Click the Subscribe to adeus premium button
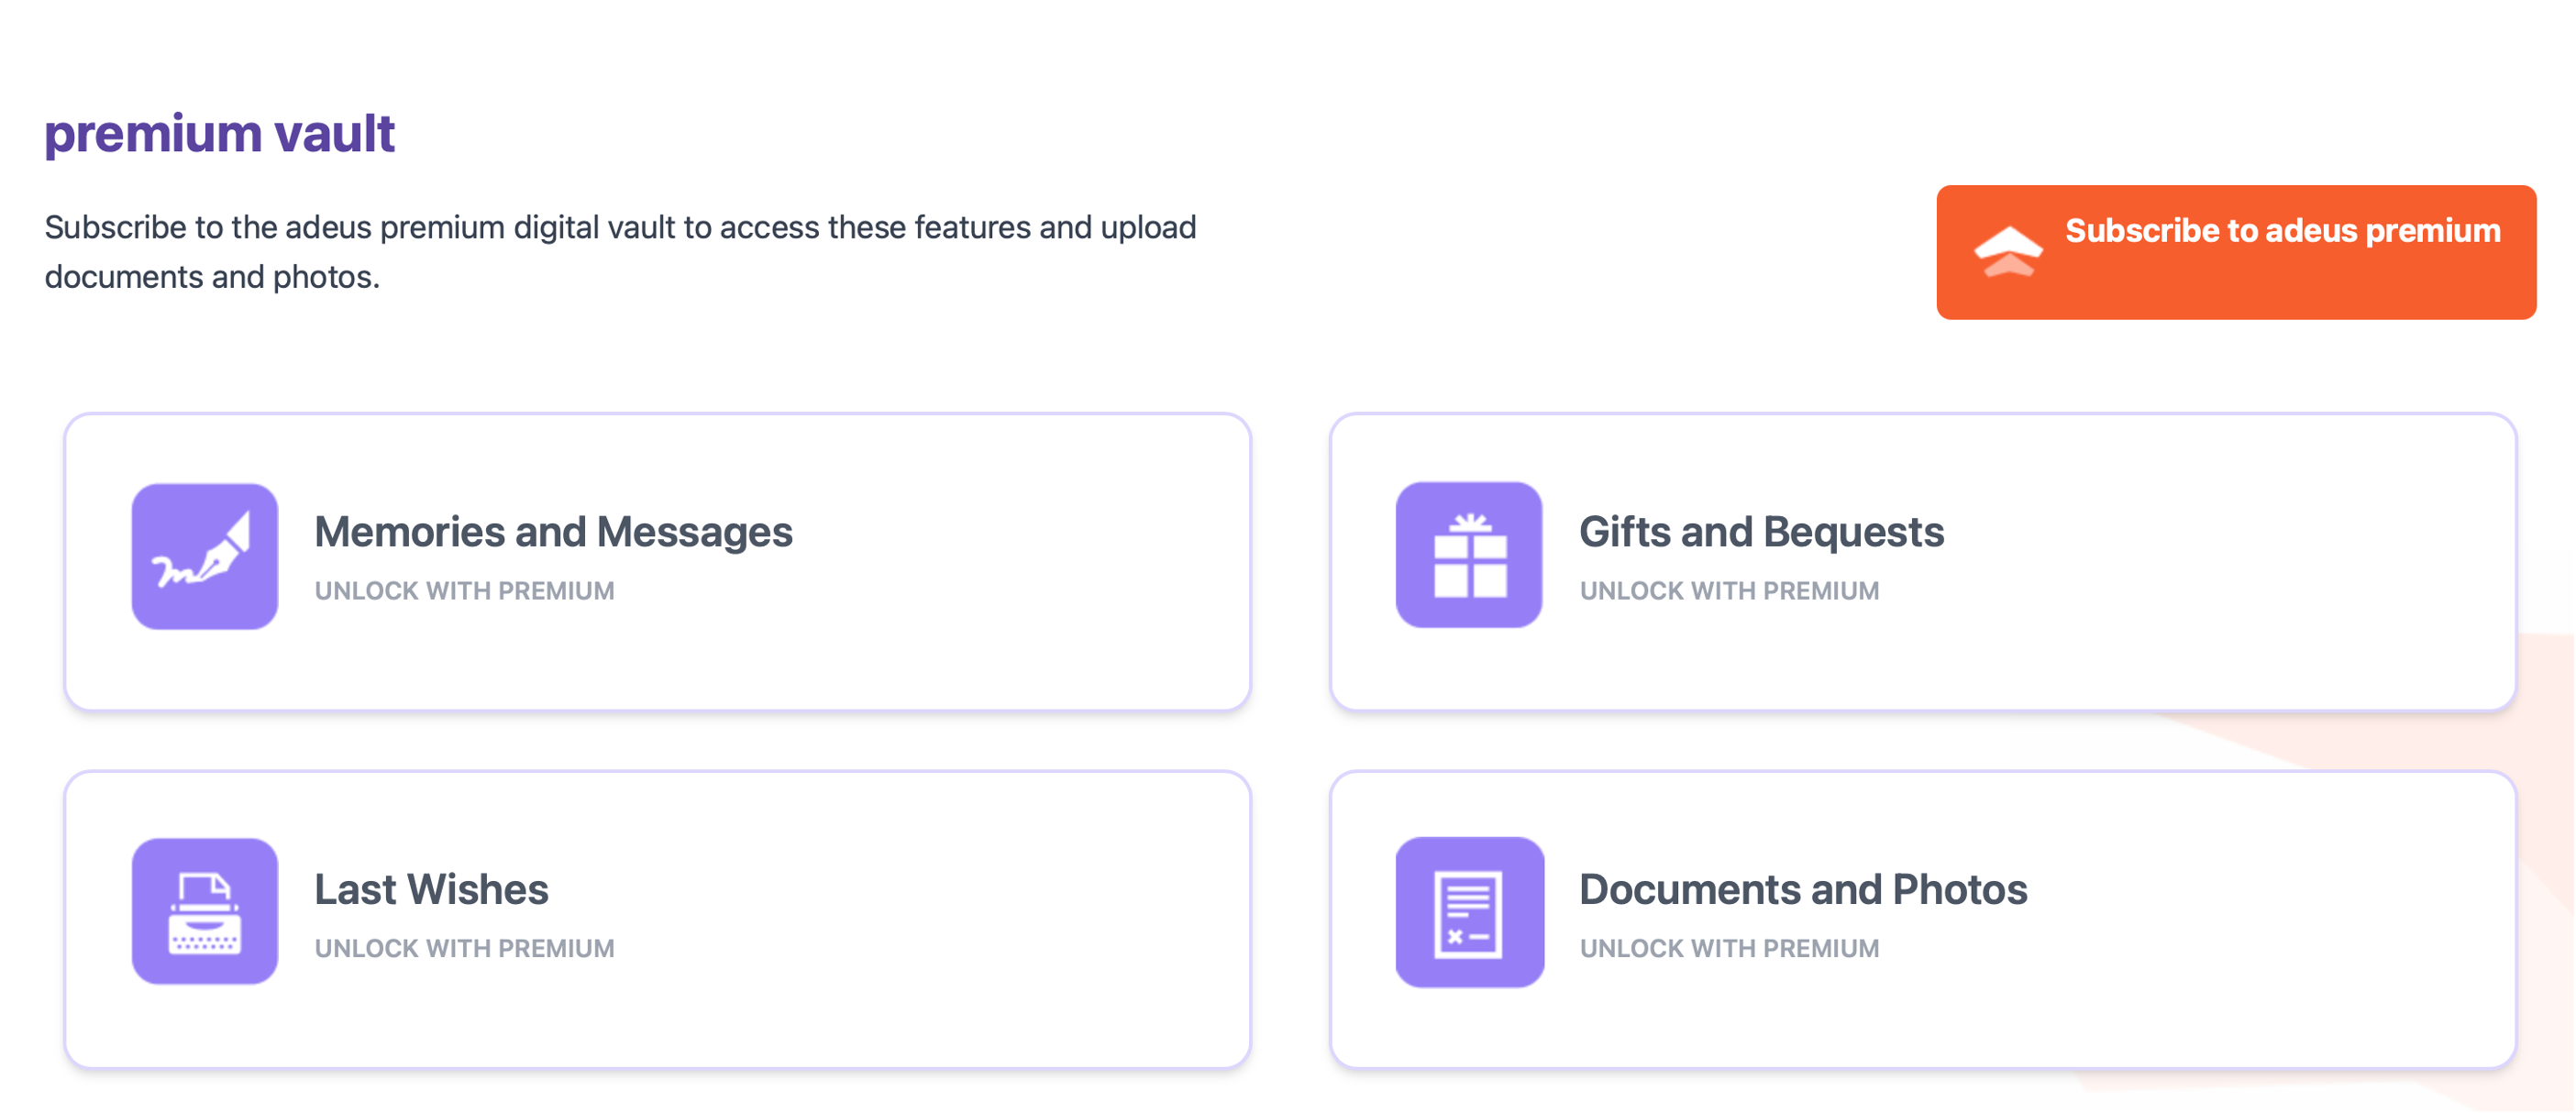Screen dimensions: 2576x1113 (x=2236, y=252)
